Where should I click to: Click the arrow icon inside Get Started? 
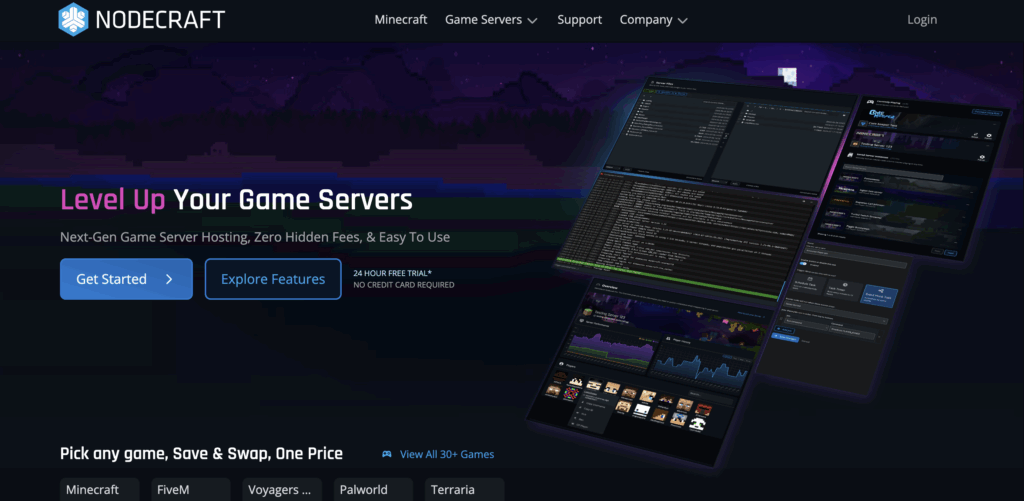(x=169, y=279)
